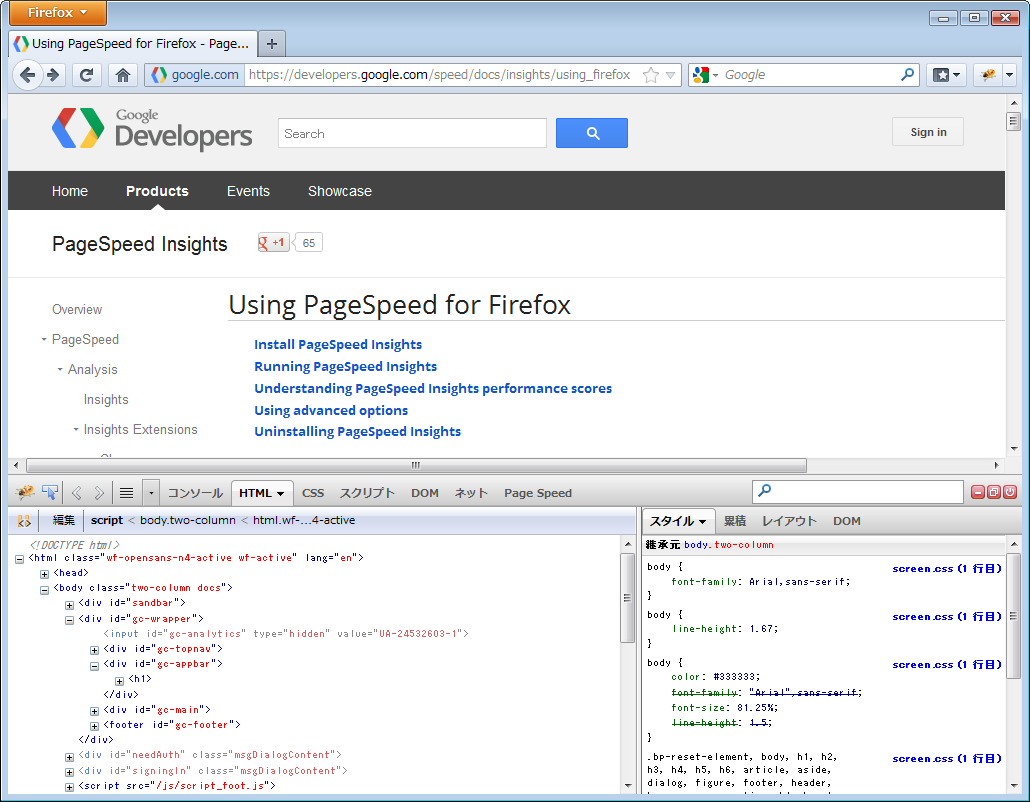This screenshot has height=802, width=1030.
Task: Click the Google Developers Search field
Action: (x=412, y=133)
